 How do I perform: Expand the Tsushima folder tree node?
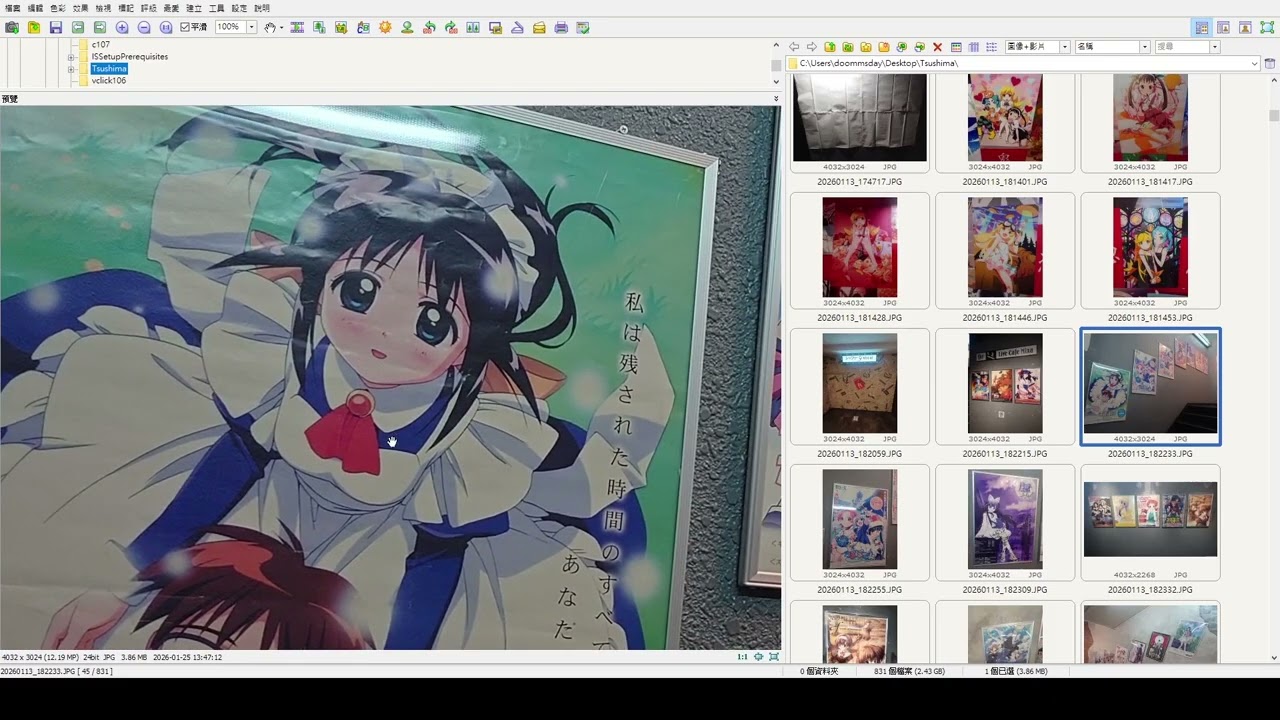(71, 69)
